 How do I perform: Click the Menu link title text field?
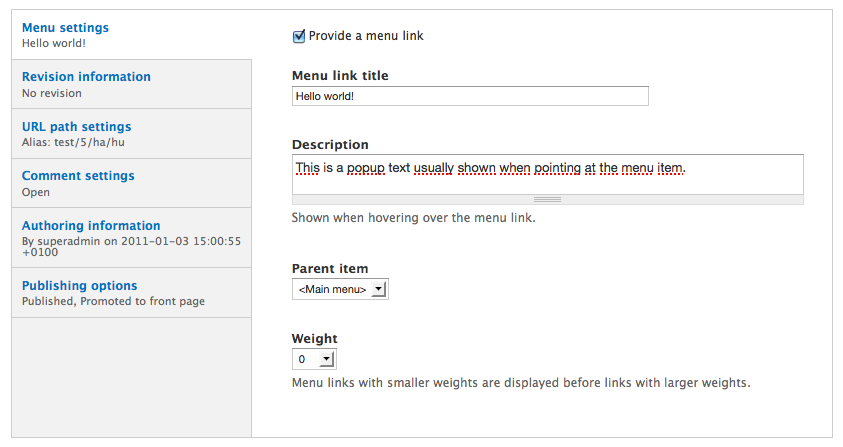tap(470, 96)
